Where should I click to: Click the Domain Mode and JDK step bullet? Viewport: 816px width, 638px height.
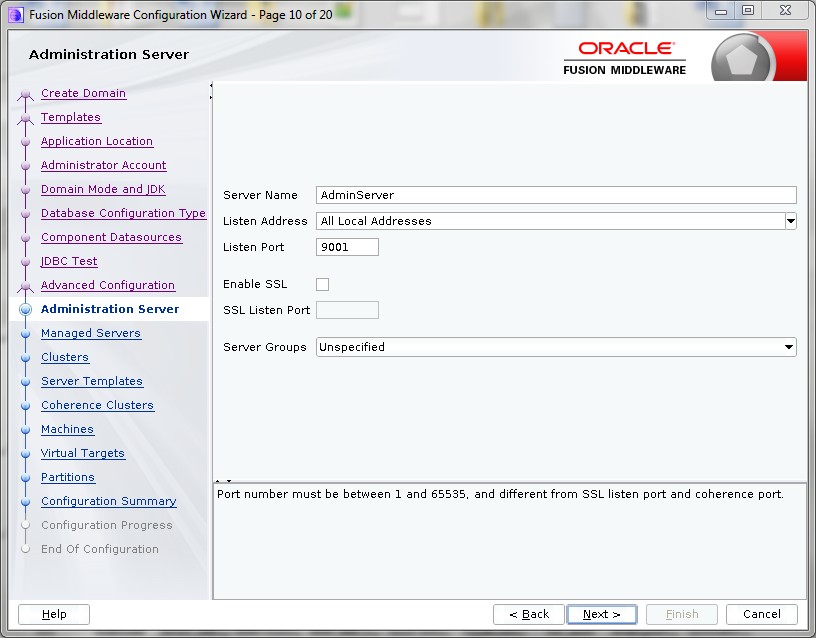tap(25, 189)
